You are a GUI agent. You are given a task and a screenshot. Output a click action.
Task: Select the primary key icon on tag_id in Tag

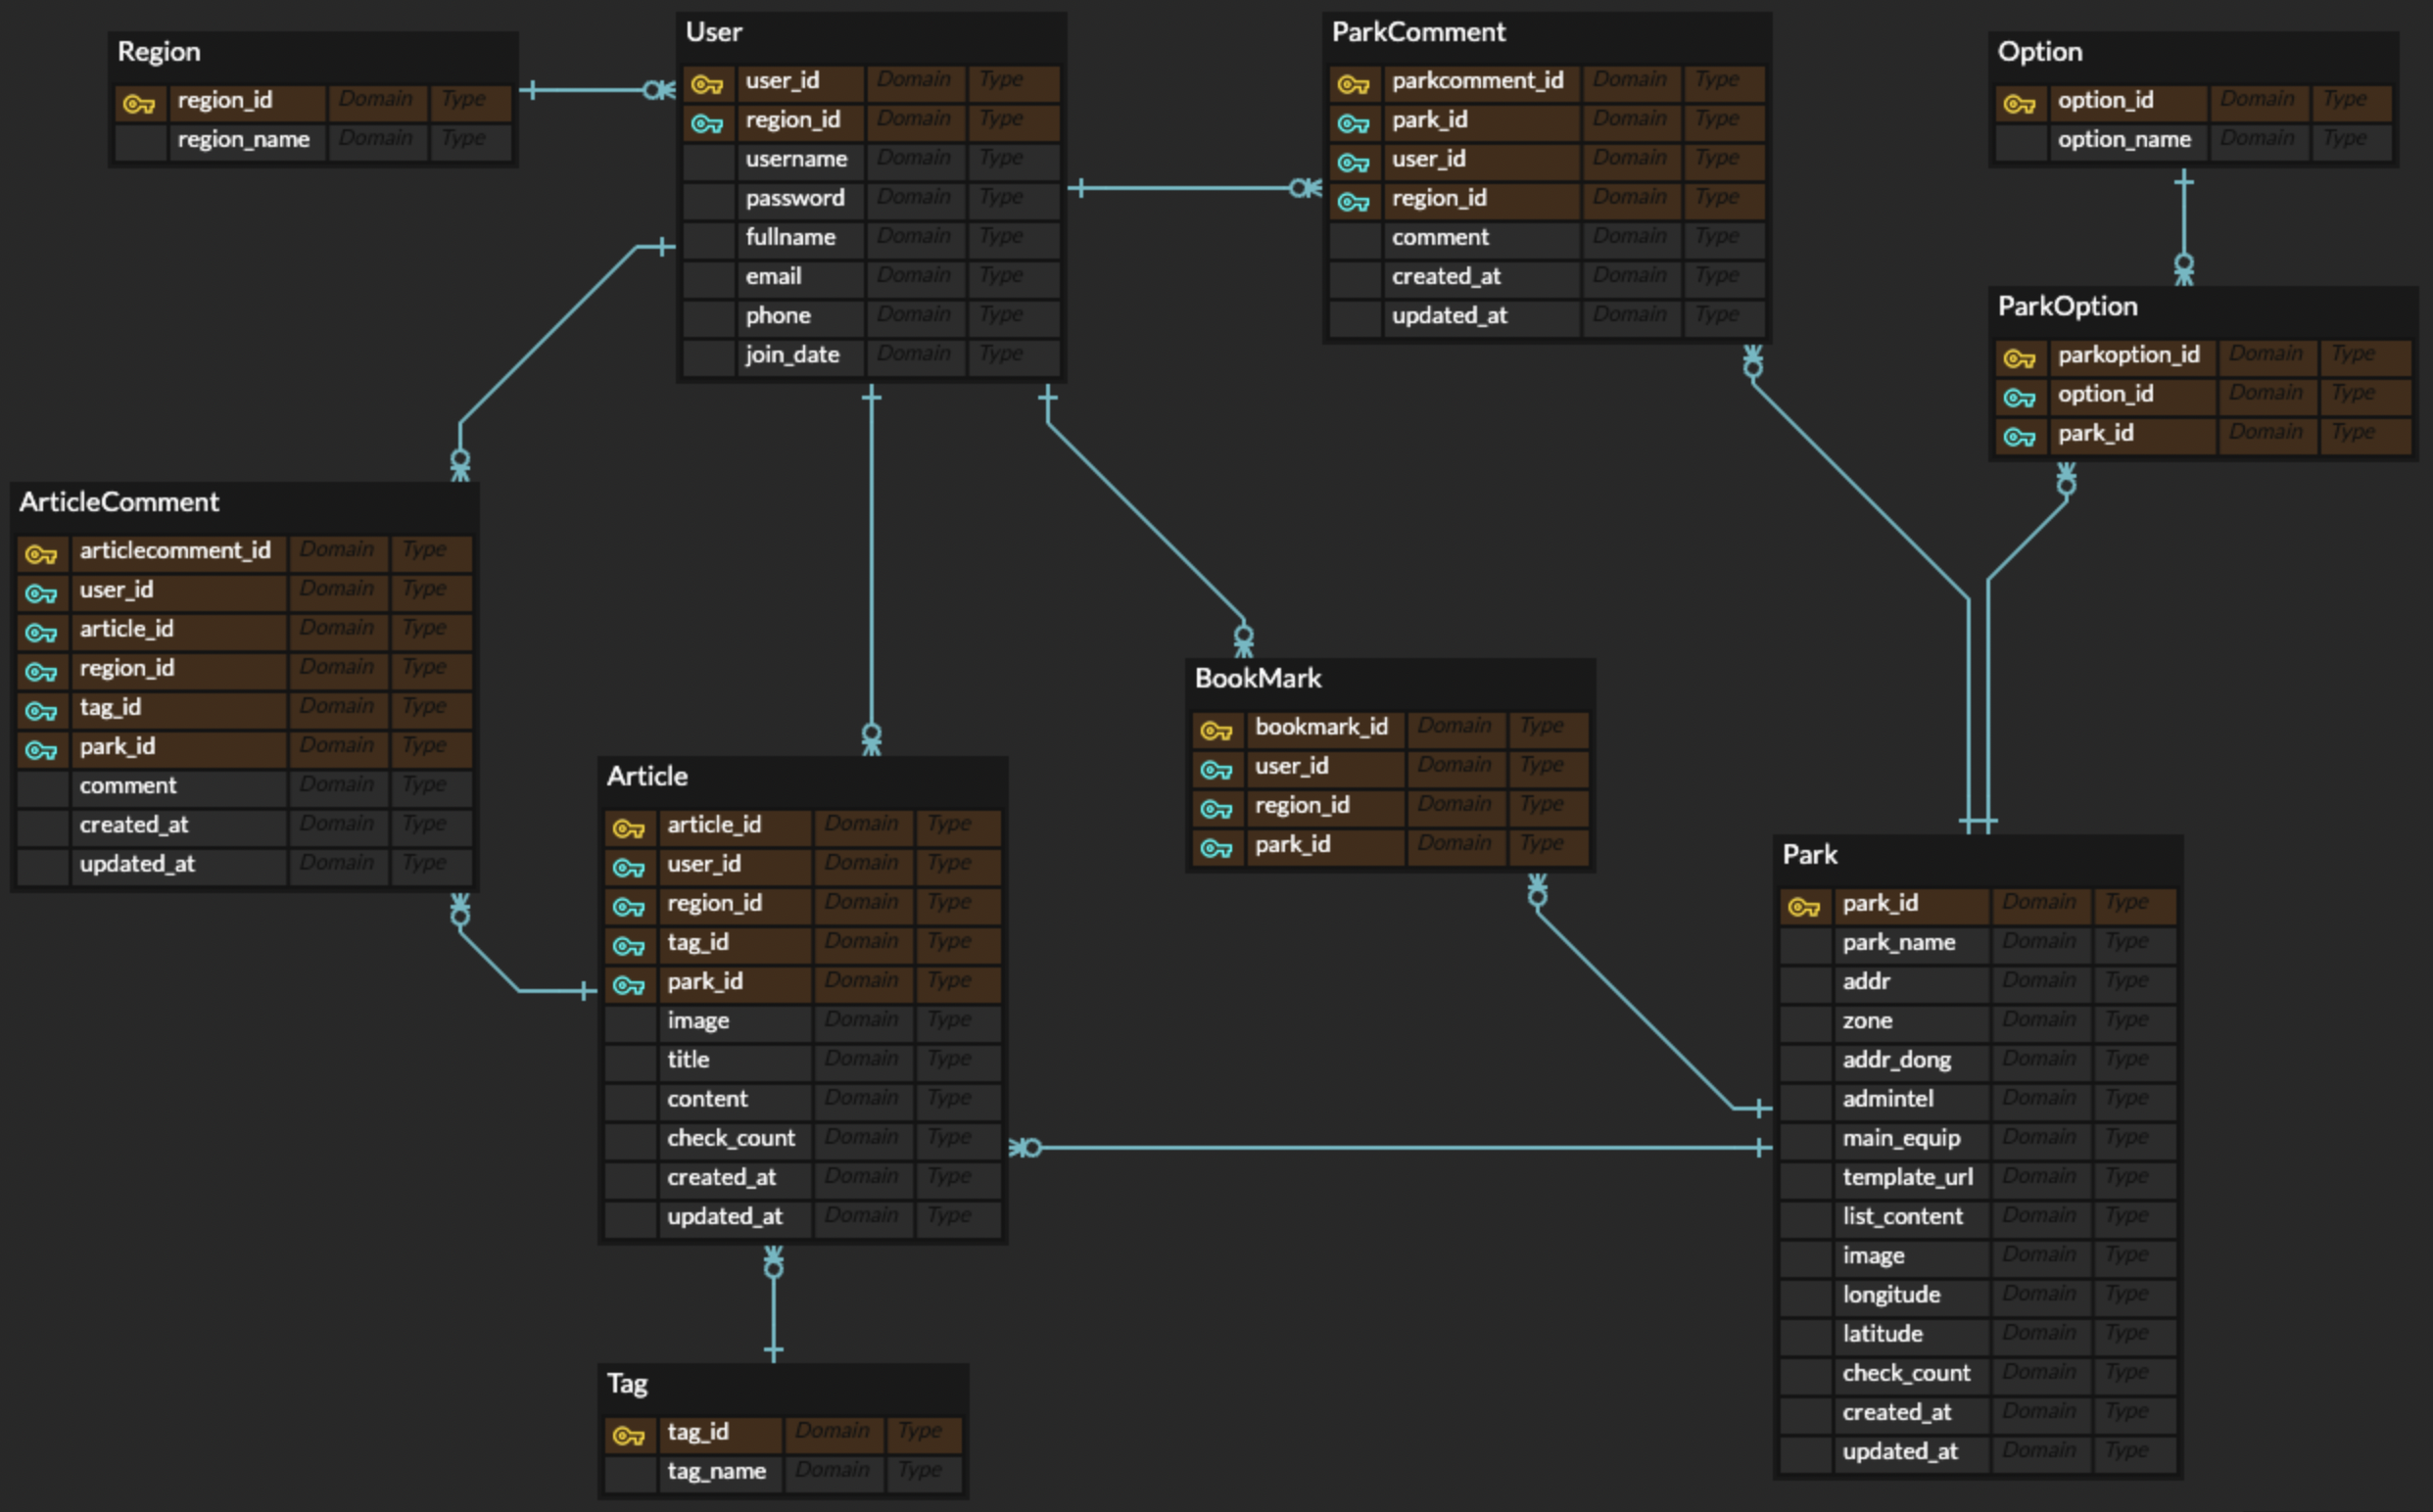point(629,1434)
